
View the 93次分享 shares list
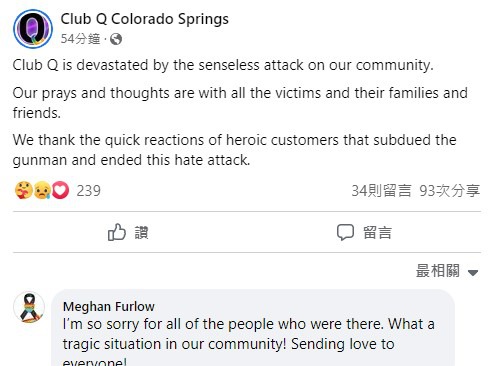(x=450, y=191)
